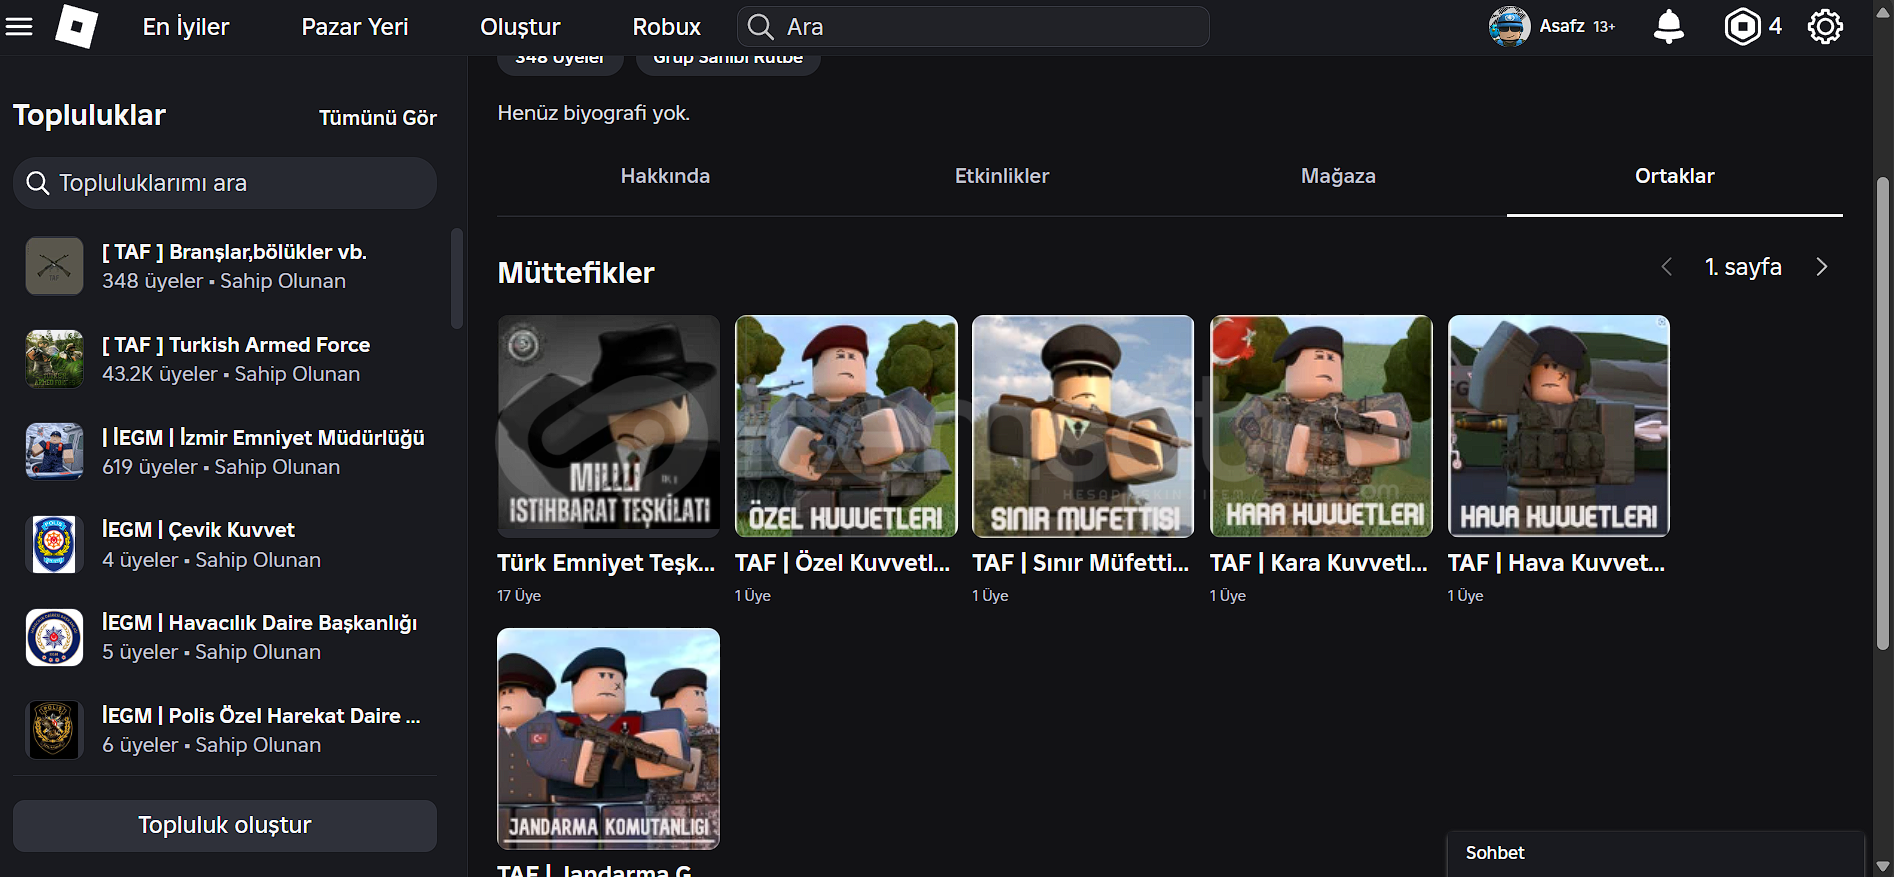Select the '[ TAF ] Turkish Armed Force' community name
The image size is (1894, 877).
[236, 345]
